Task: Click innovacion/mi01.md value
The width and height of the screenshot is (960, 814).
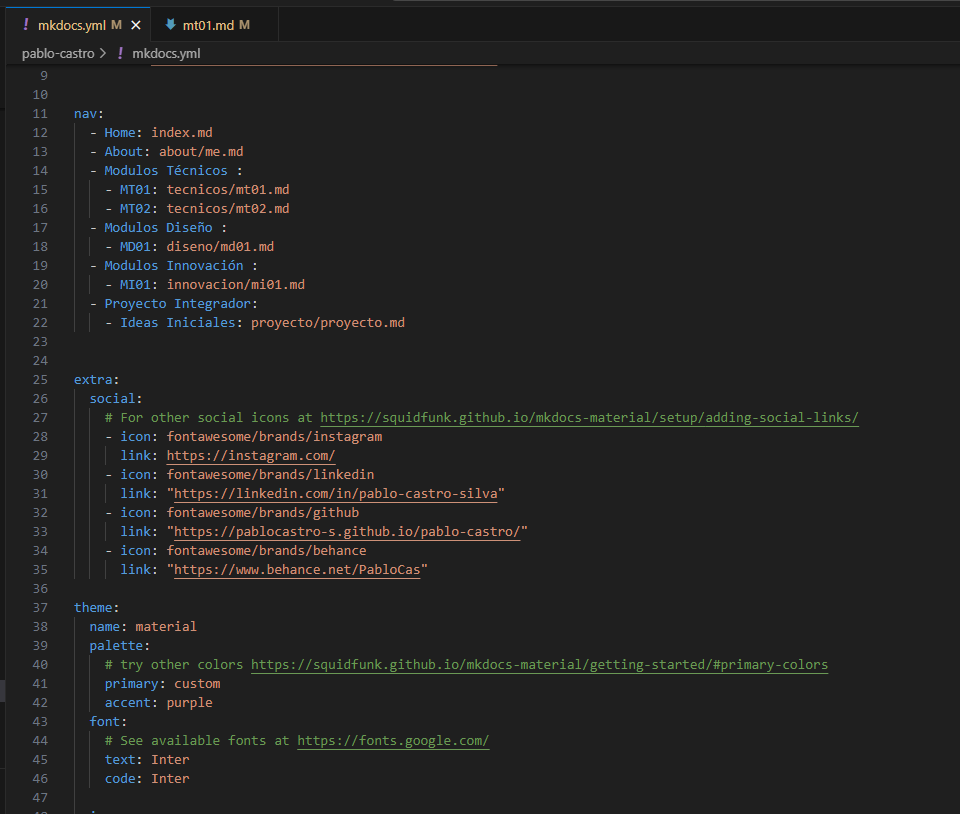Action: coord(236,285)
